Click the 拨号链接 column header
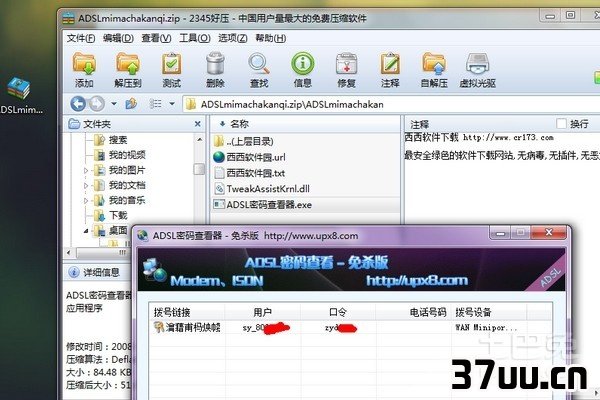The height and width of the screenshot is (400, 600). pos(187,312)
